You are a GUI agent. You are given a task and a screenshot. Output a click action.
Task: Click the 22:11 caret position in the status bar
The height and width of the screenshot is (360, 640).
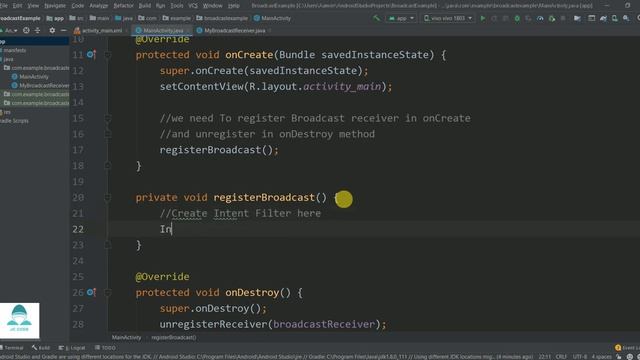coord(544,357)
